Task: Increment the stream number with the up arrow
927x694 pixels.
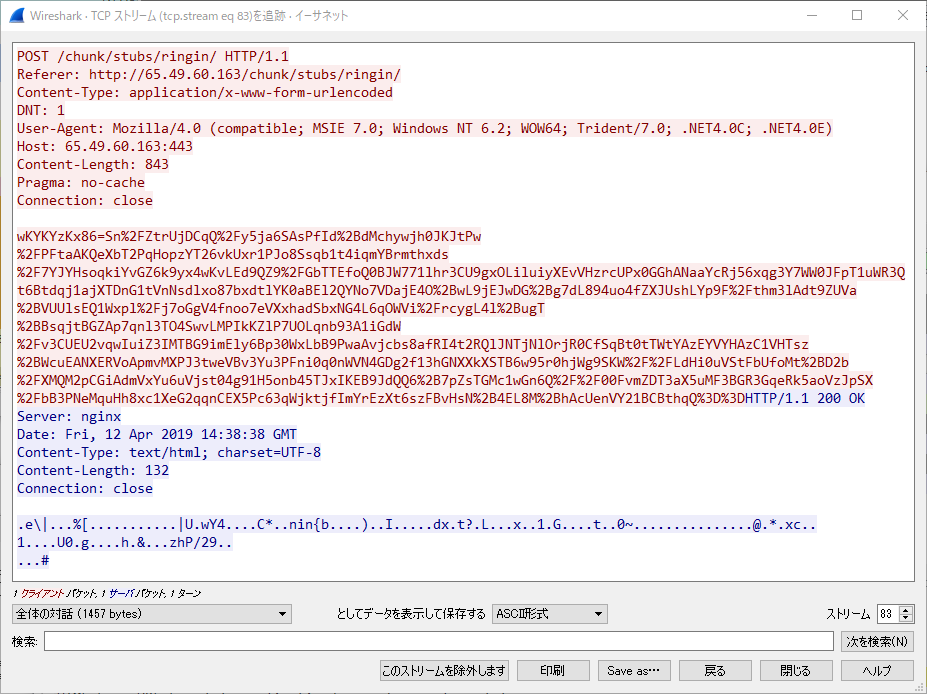Action: pos(906,609)
